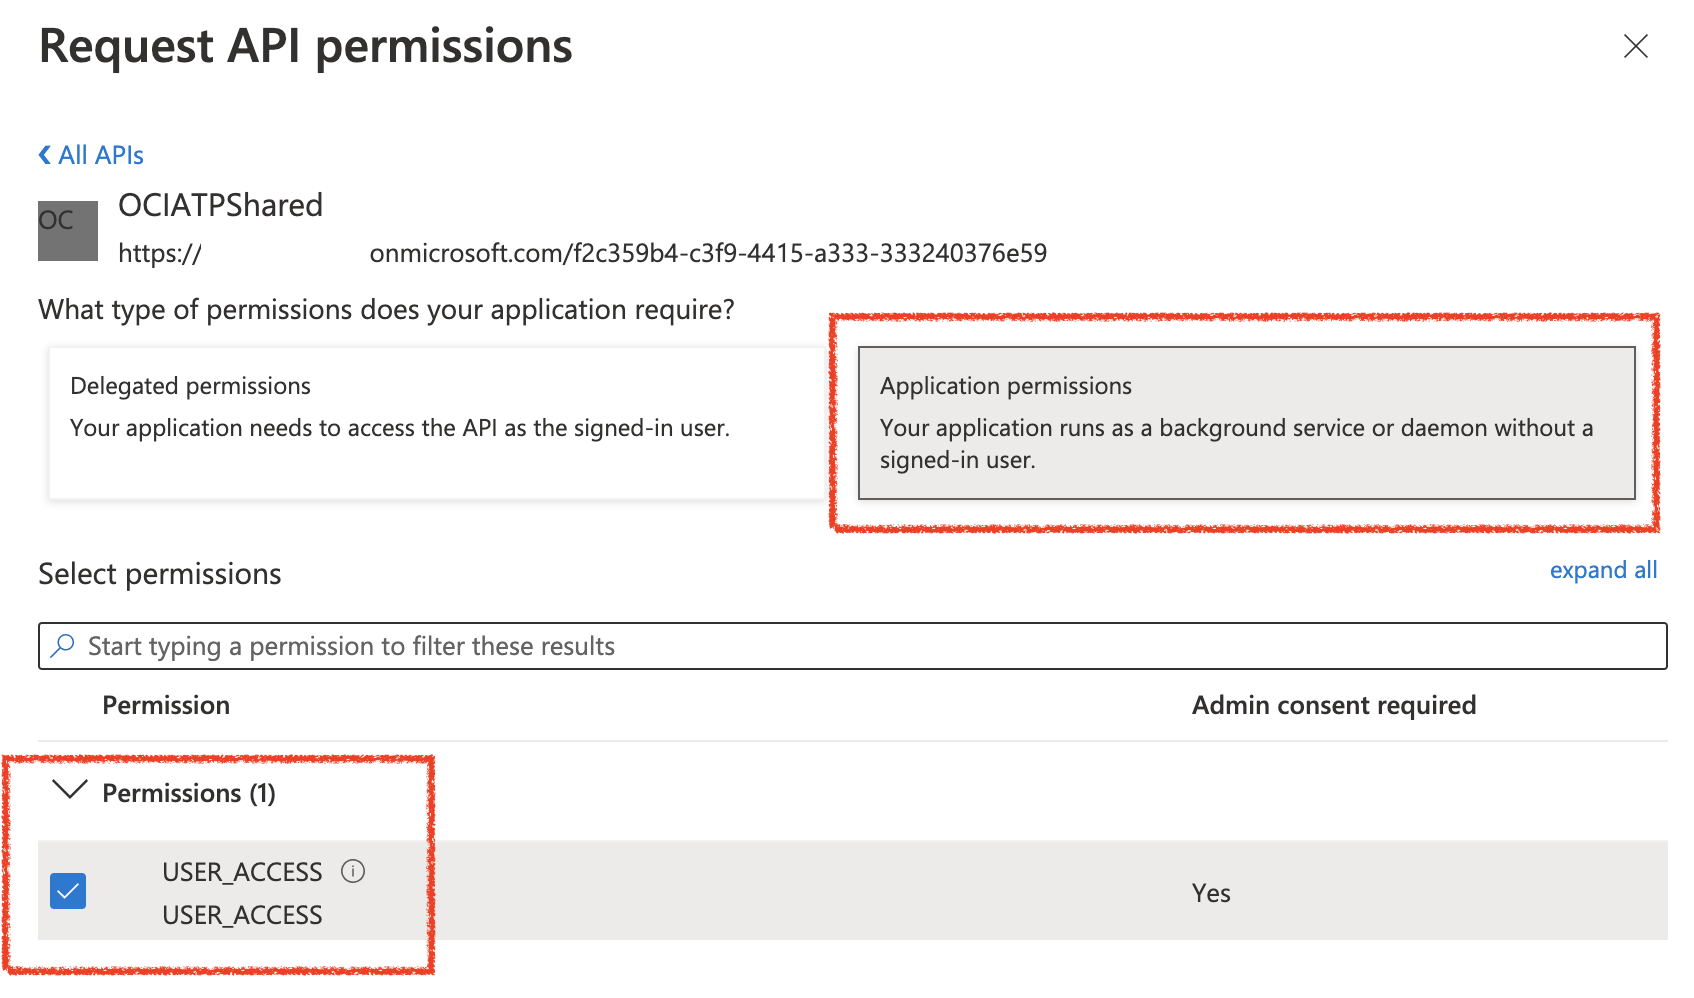Click the back chevron beside All APIs
1694x998 pixels.
(x=43, y=154)
